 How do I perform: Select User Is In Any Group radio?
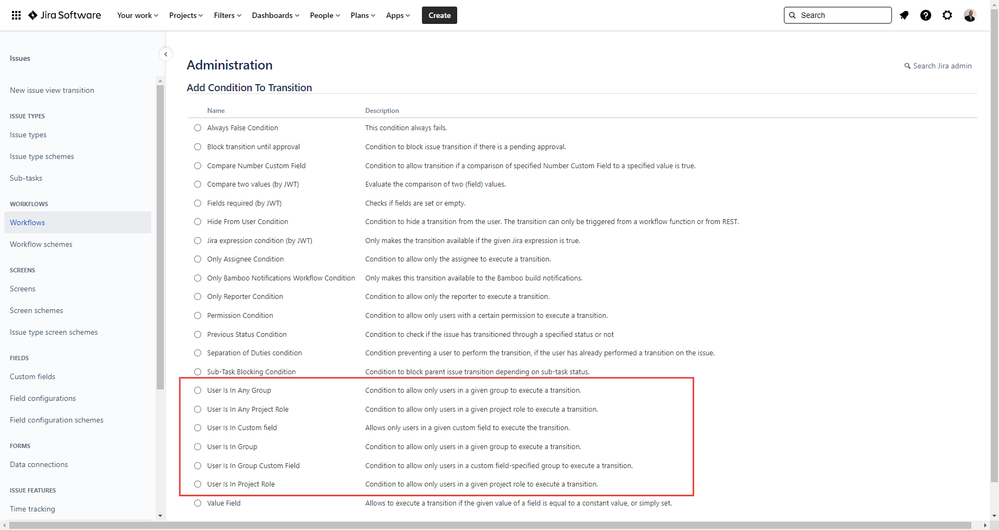(x=198, y=390)
